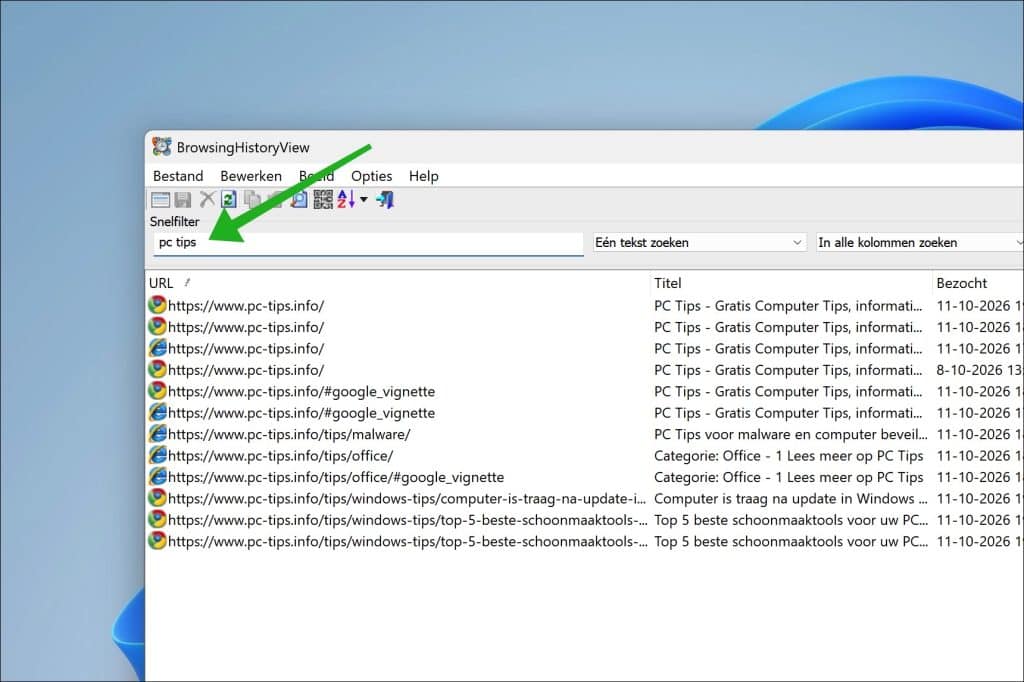This screenshot has width=1024, height=682.
Task: Click the 'Snelfilter' label
Action: pyautogui.click(x=174, y=221)
